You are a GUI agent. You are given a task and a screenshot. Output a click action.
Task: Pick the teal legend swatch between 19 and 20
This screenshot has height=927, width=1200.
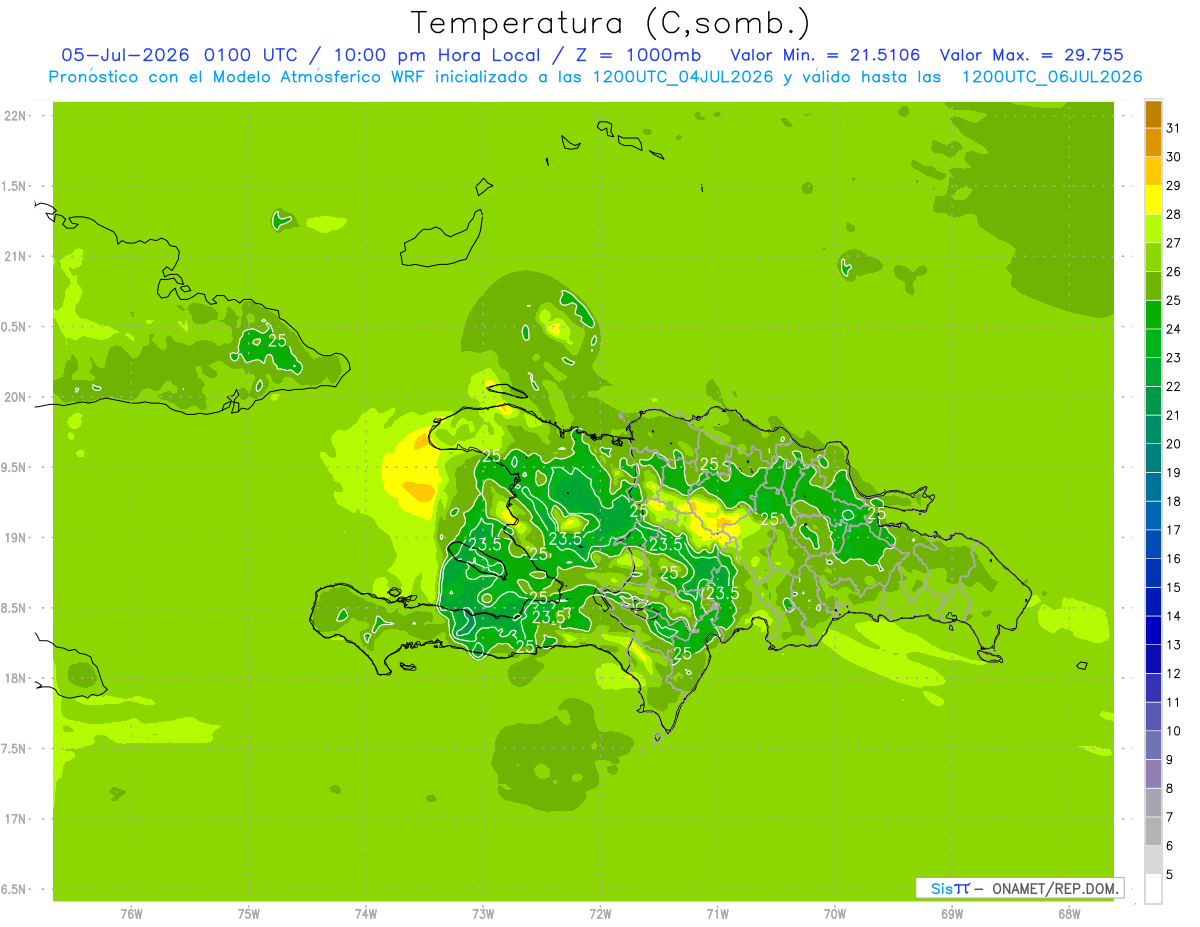coord(1153,459)
